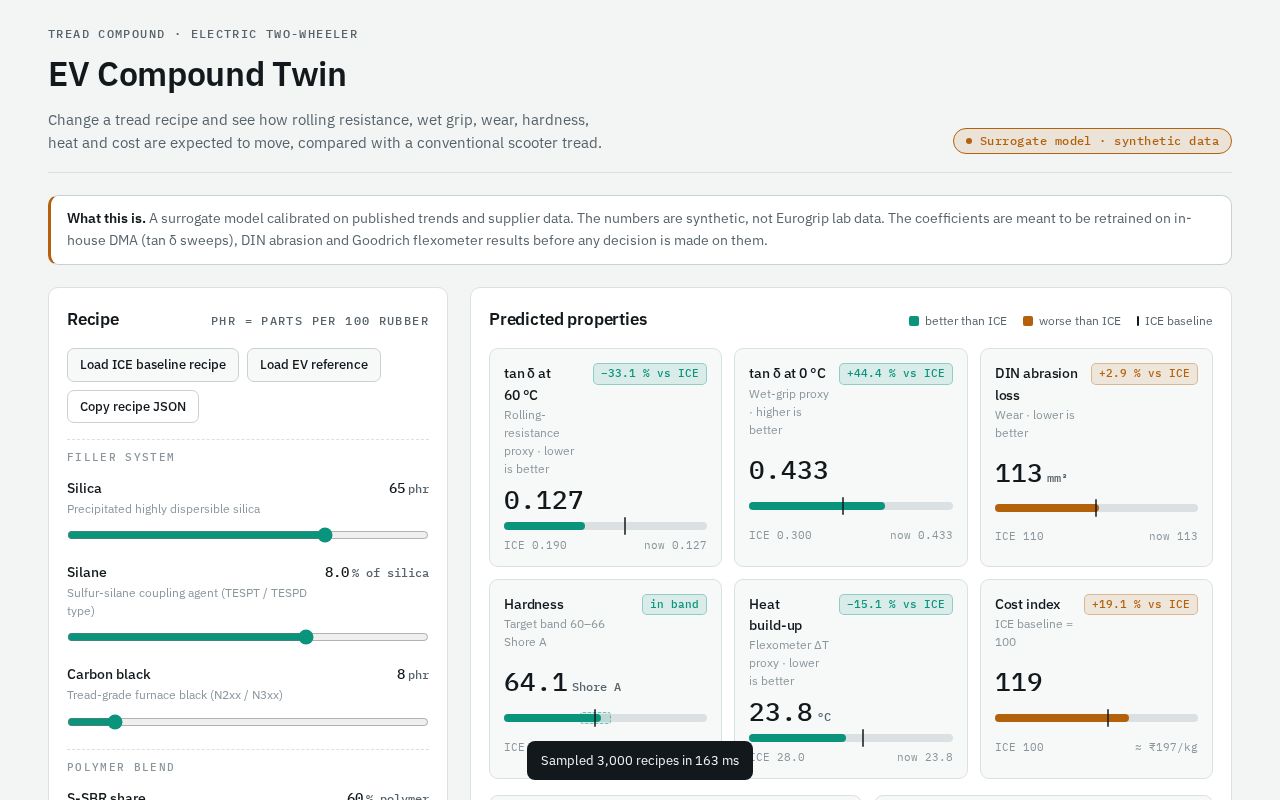Click the tan δ at 0 °C progress bar
Screen dimensions: 1280x800
pos(851,506)
